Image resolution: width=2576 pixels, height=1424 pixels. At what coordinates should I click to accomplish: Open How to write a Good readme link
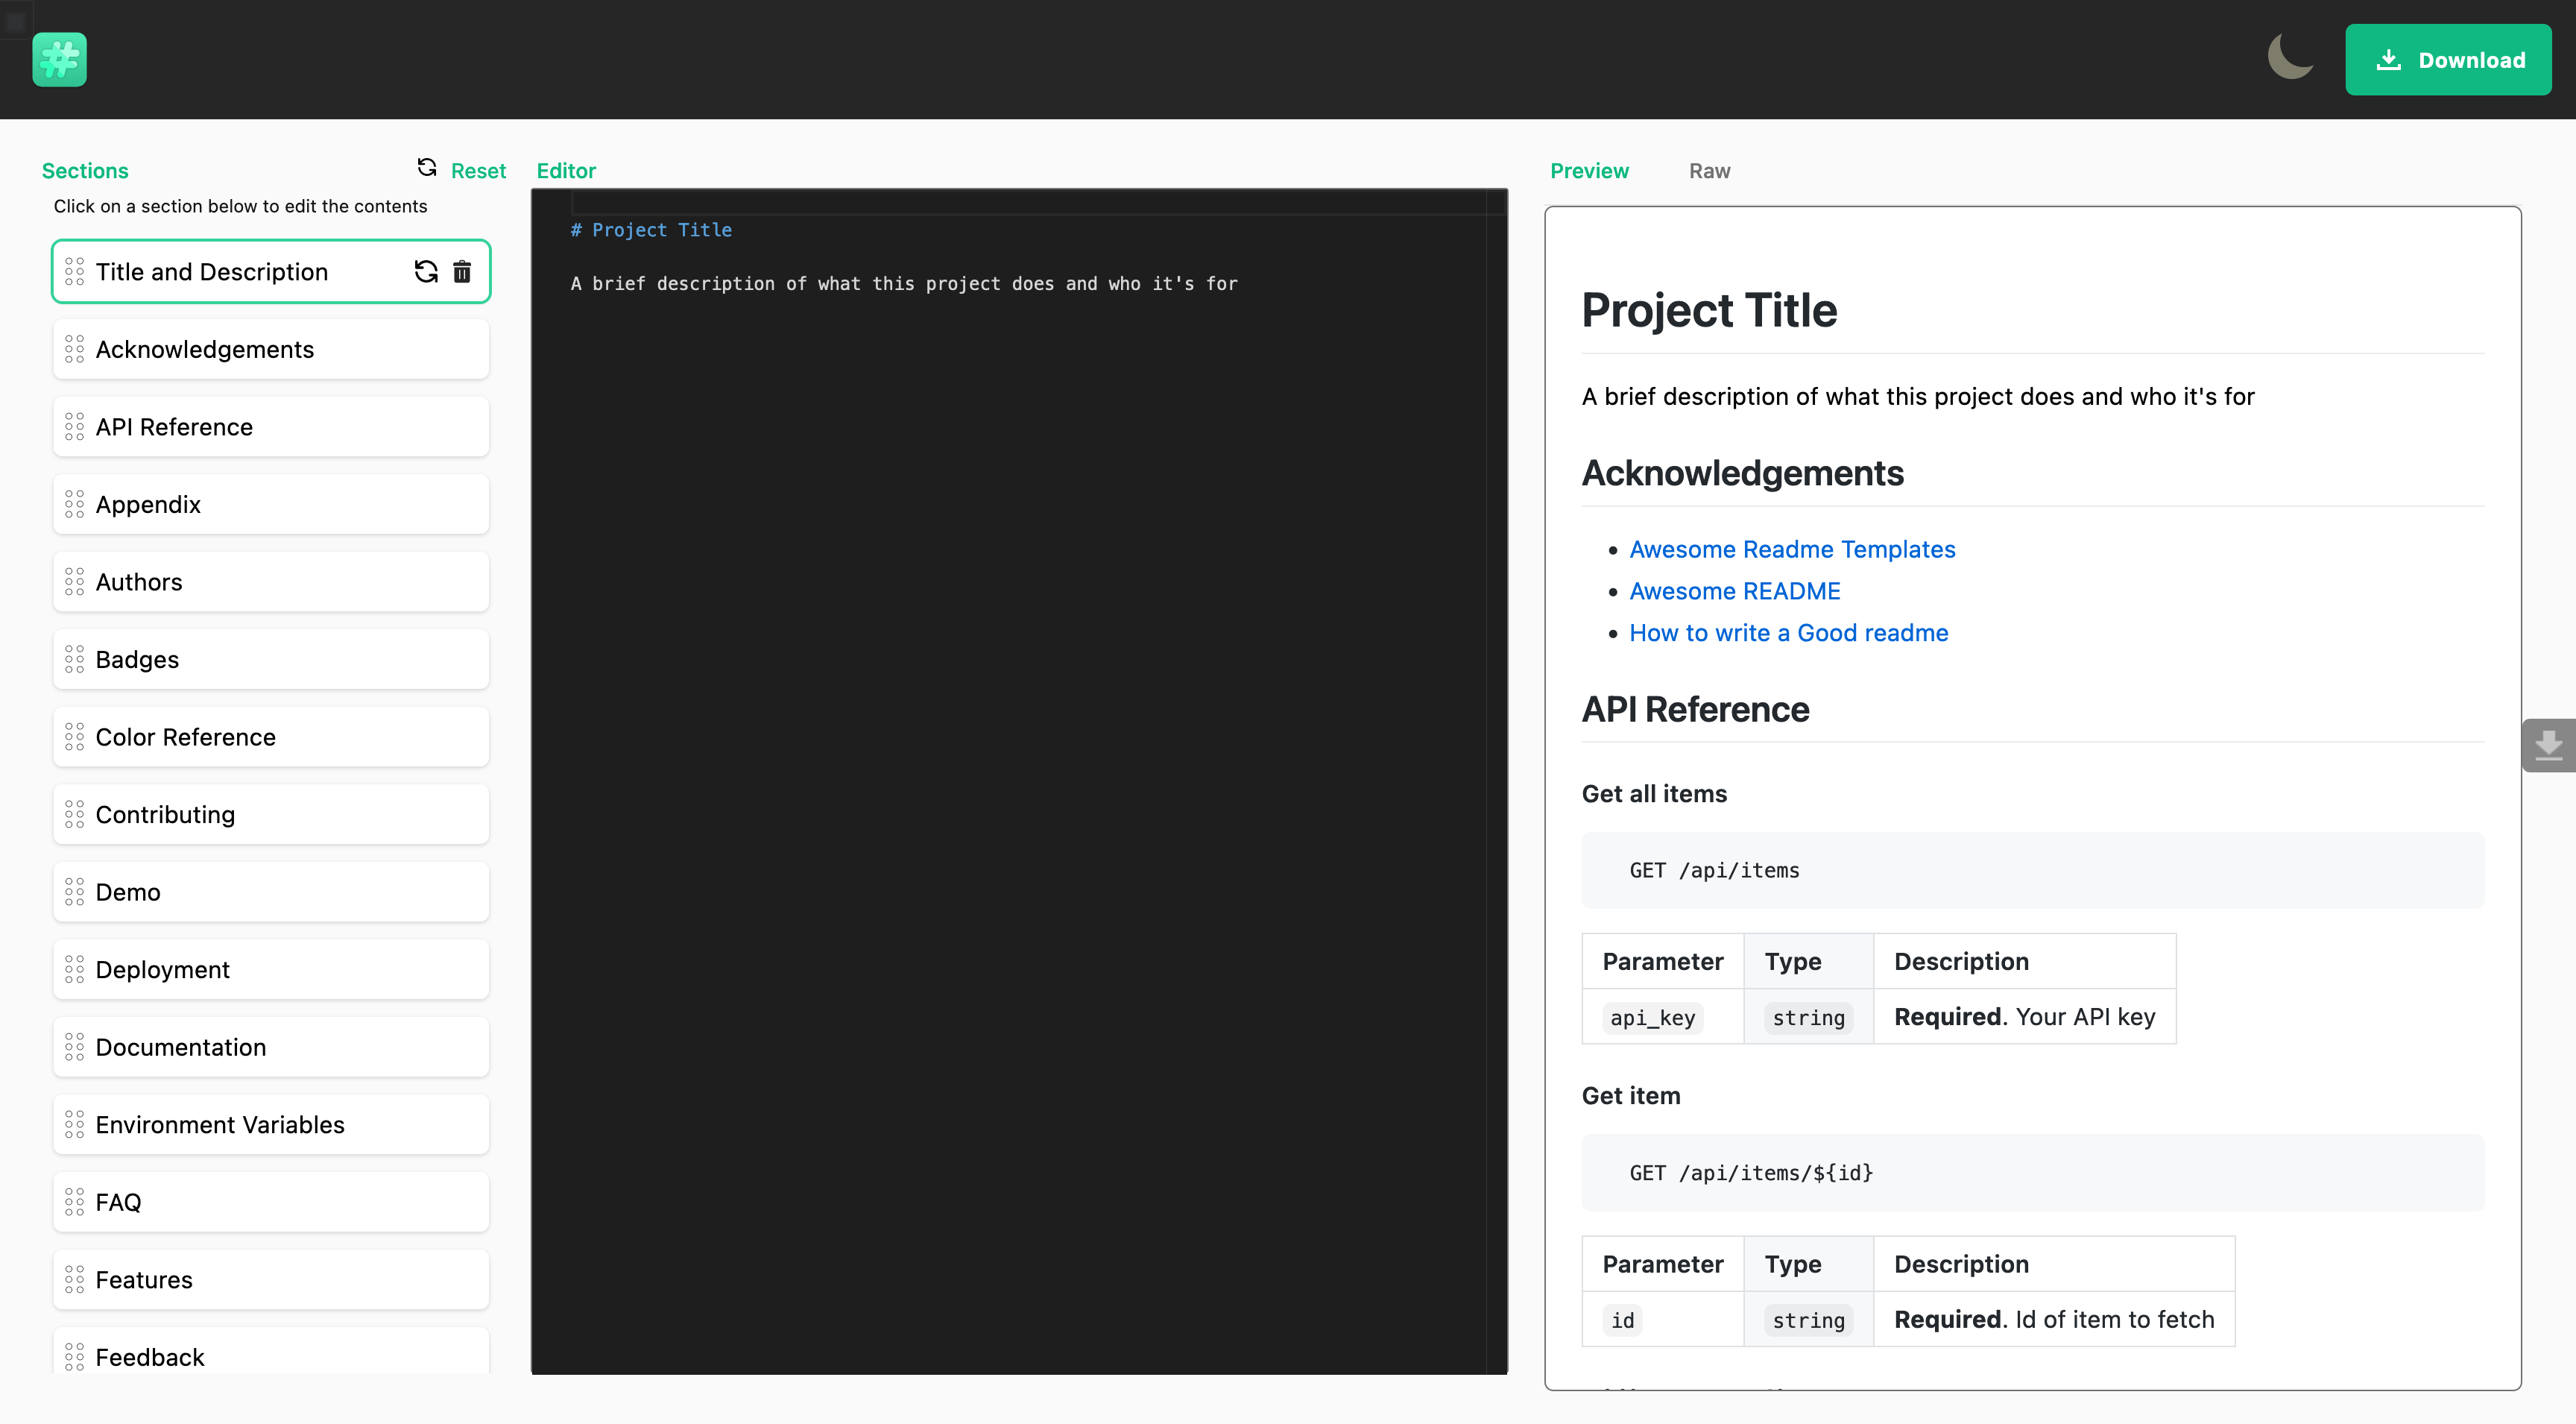(1788, 633)
